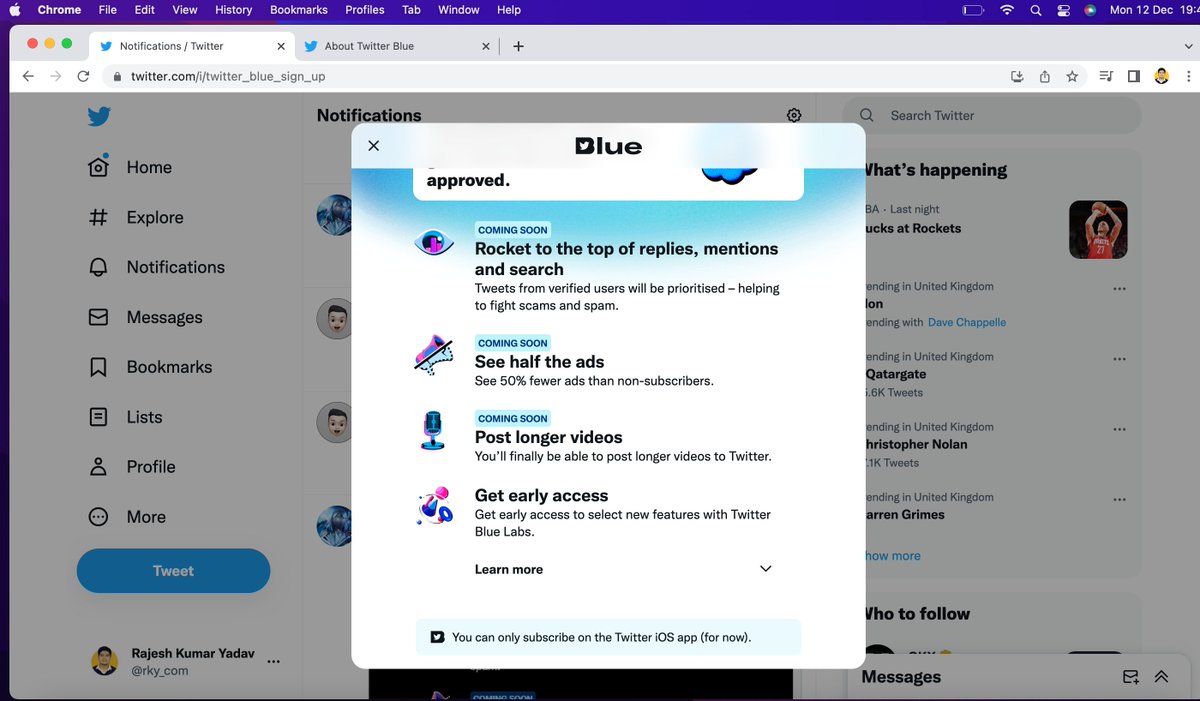This screenshot has height=701, width=1200.
Task: Expand the Messages drawer
Action: coord(1161,677)
